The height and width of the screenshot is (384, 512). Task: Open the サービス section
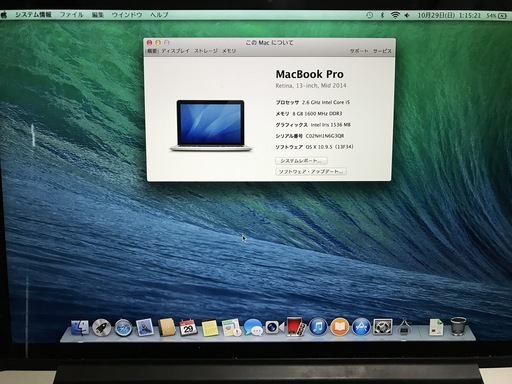382,51
